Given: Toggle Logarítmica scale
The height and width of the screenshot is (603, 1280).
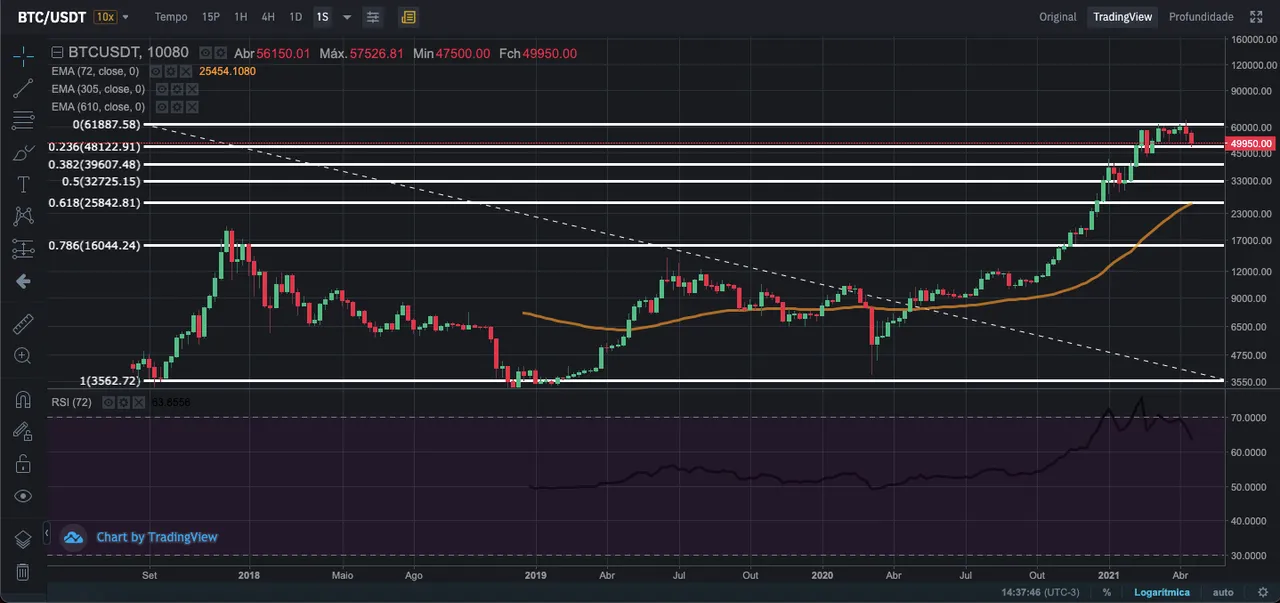Looking at the screenshot, I should click(x=1161, y=592).
